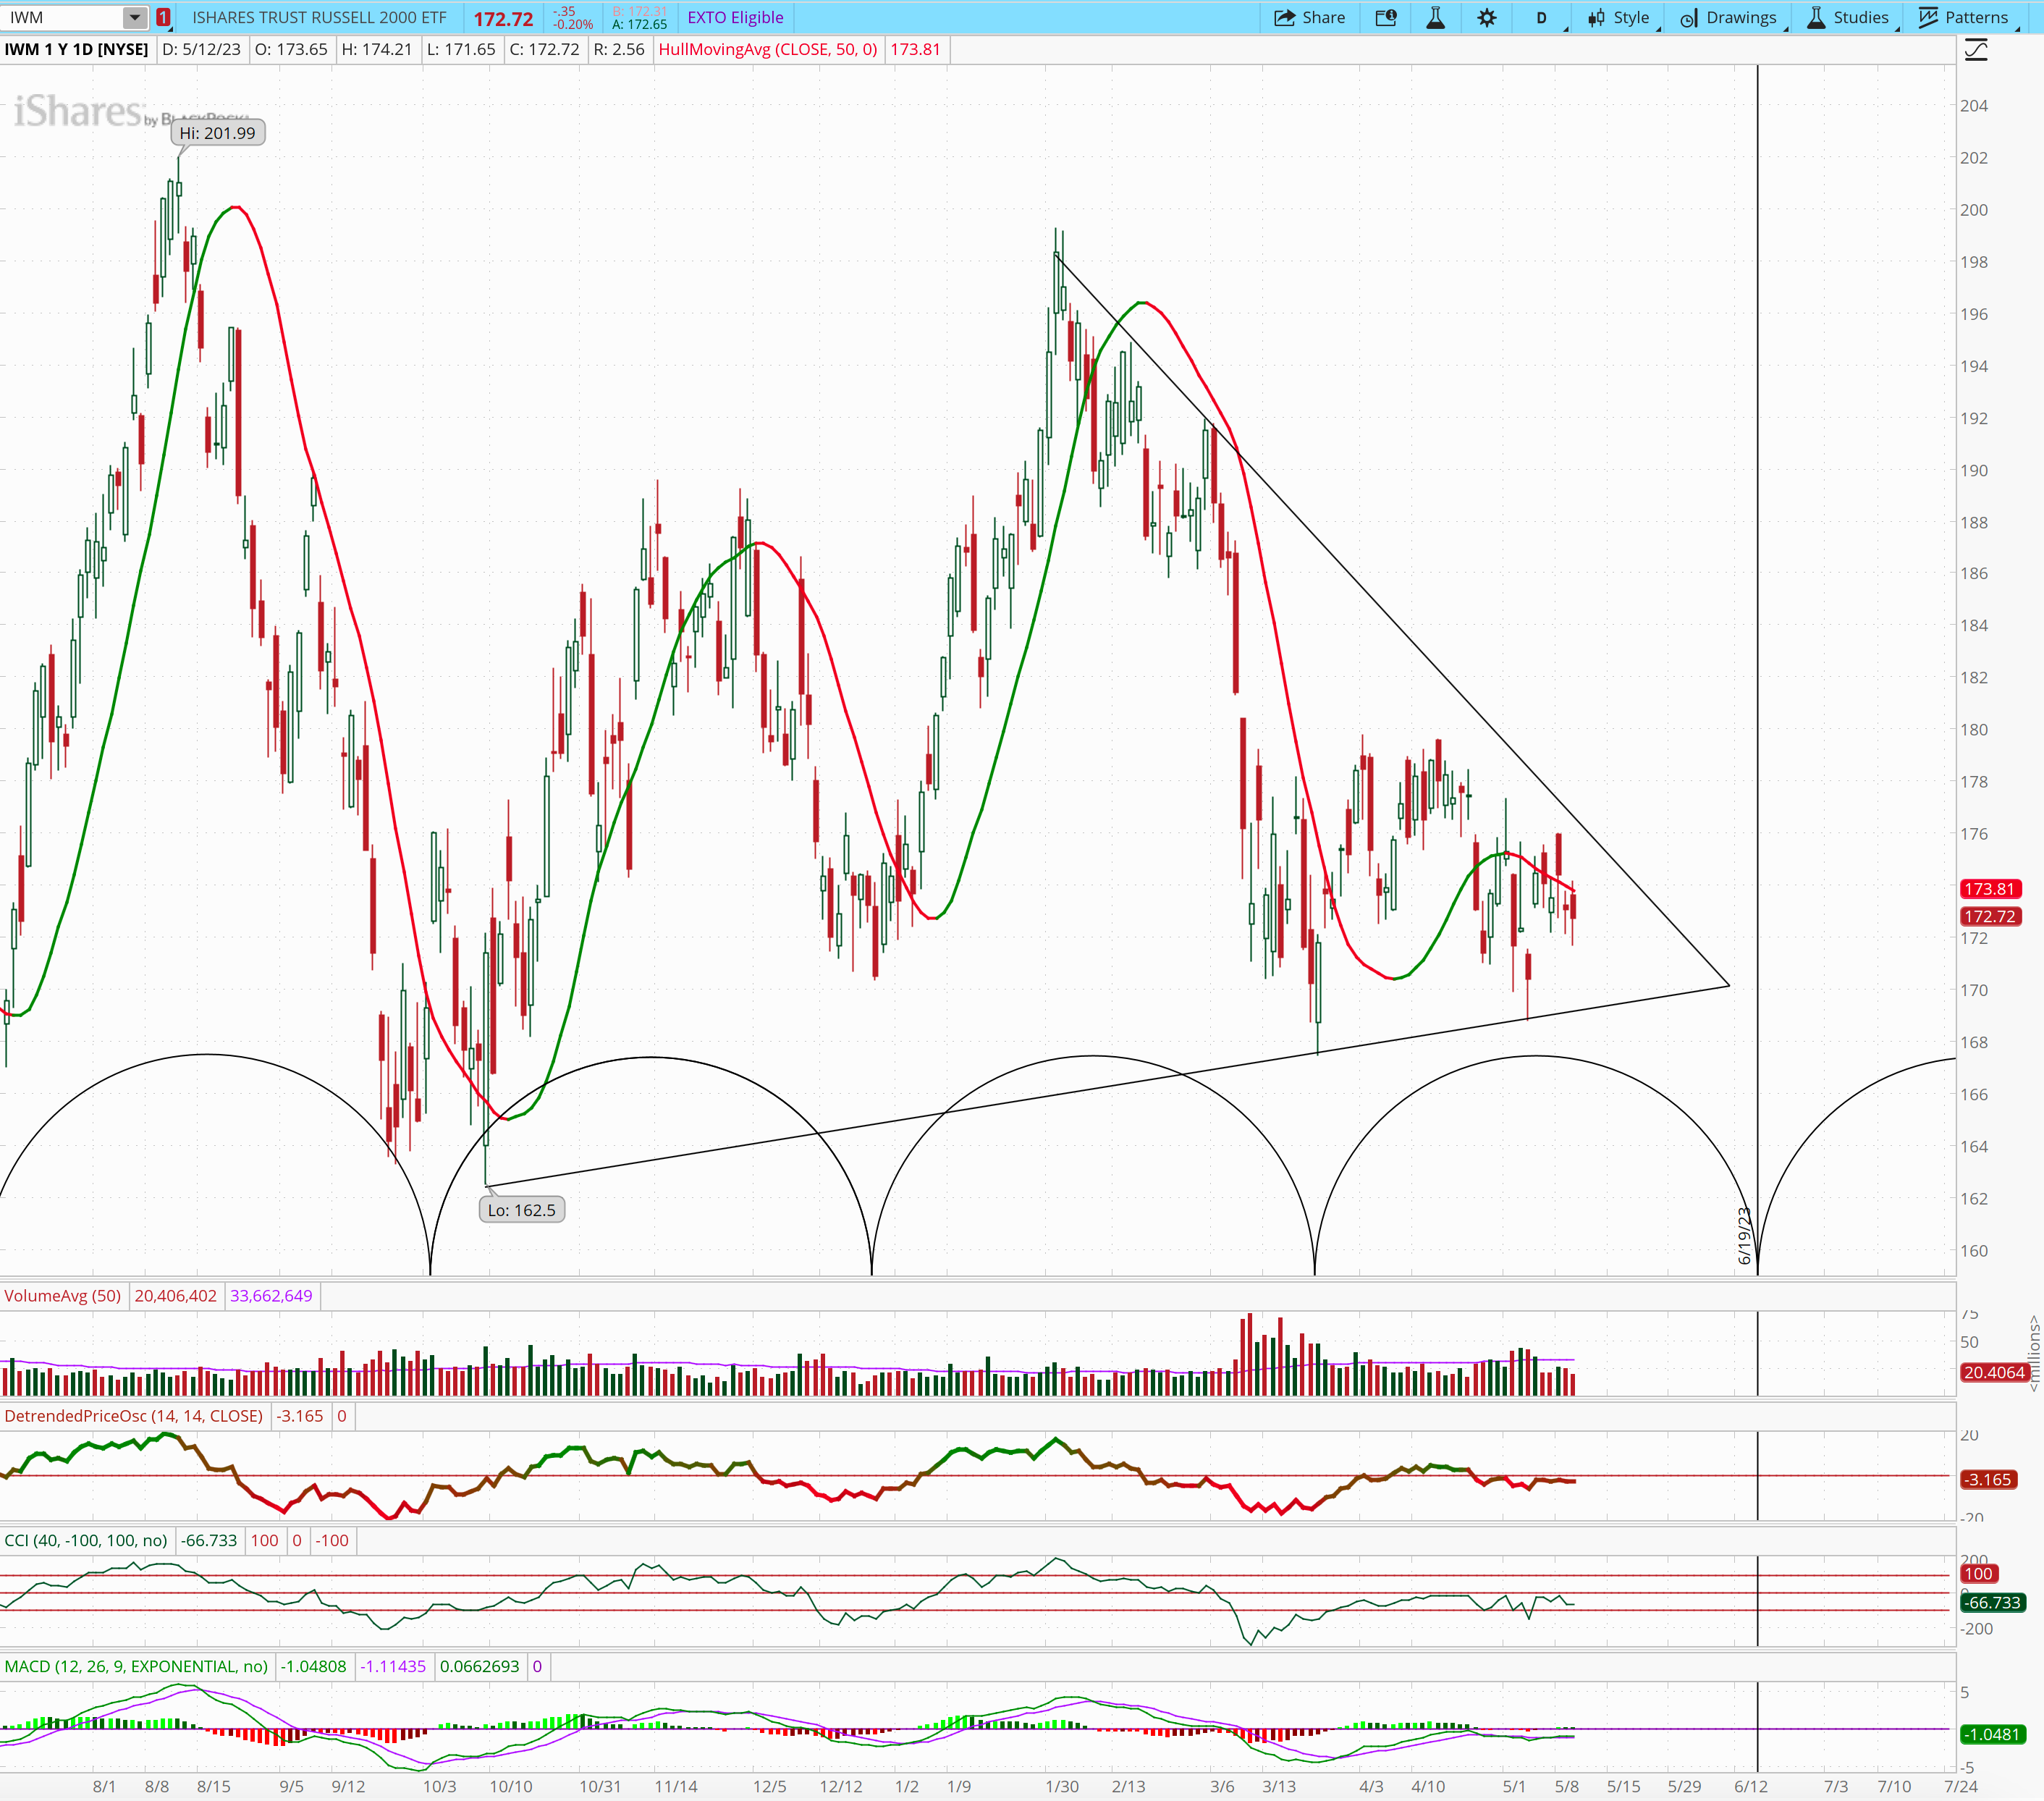
Task: Click MACD (12, 26, 9, EXPONENTIAL, no) label
Action: [x=136, y=1666]
